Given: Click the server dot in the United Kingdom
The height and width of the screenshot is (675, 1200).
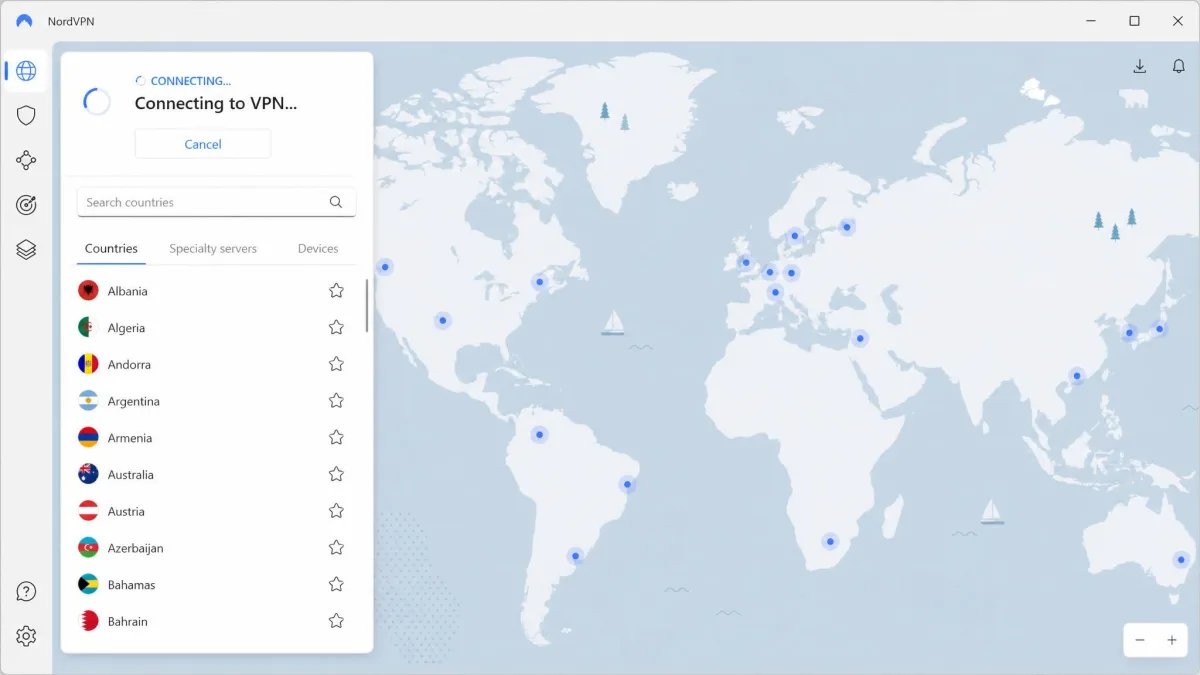Looking at the screenshot, I should click(x=745, y=263).
